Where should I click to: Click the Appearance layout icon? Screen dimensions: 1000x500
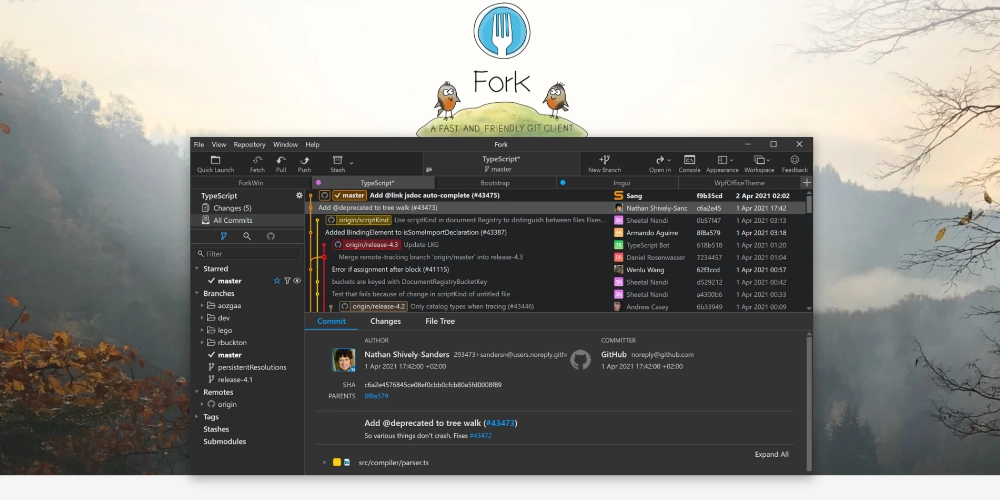pos(722,160)
